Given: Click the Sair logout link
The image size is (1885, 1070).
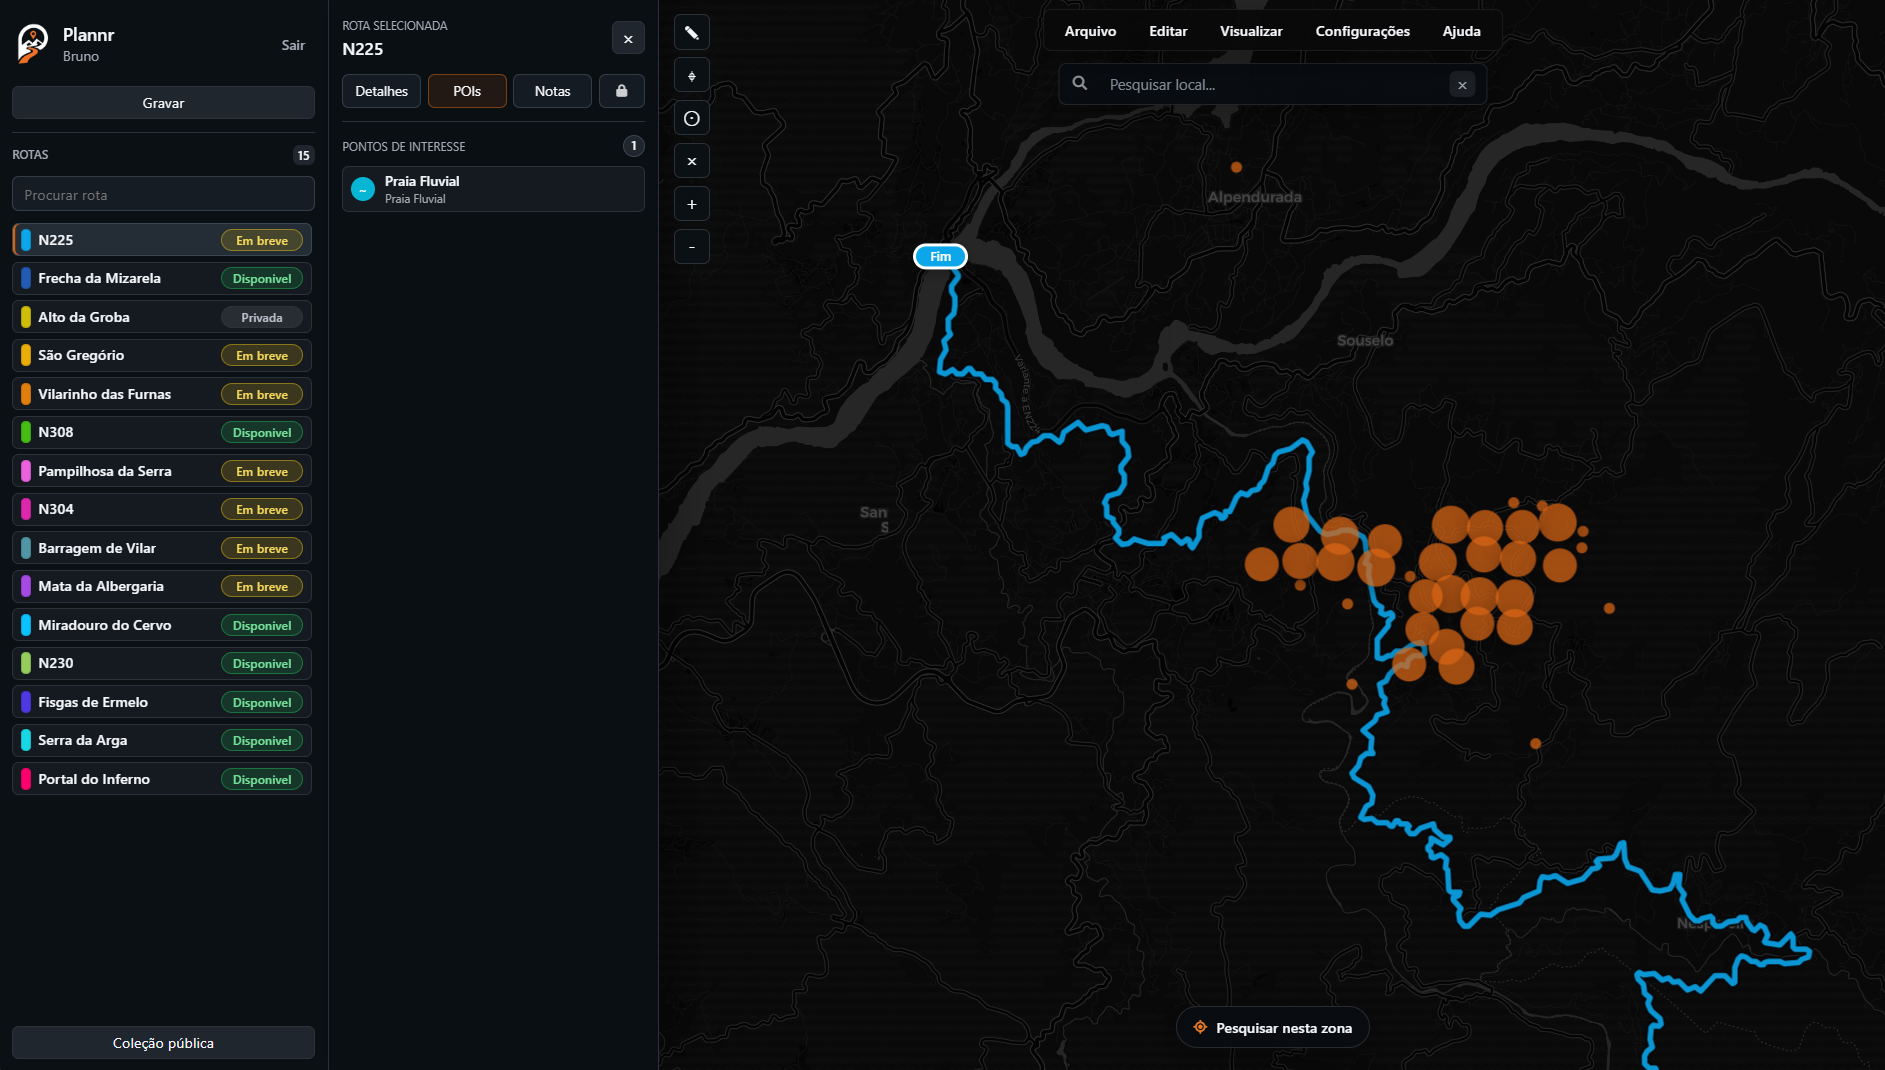Looking at the screenshot, I should (293, 45).
